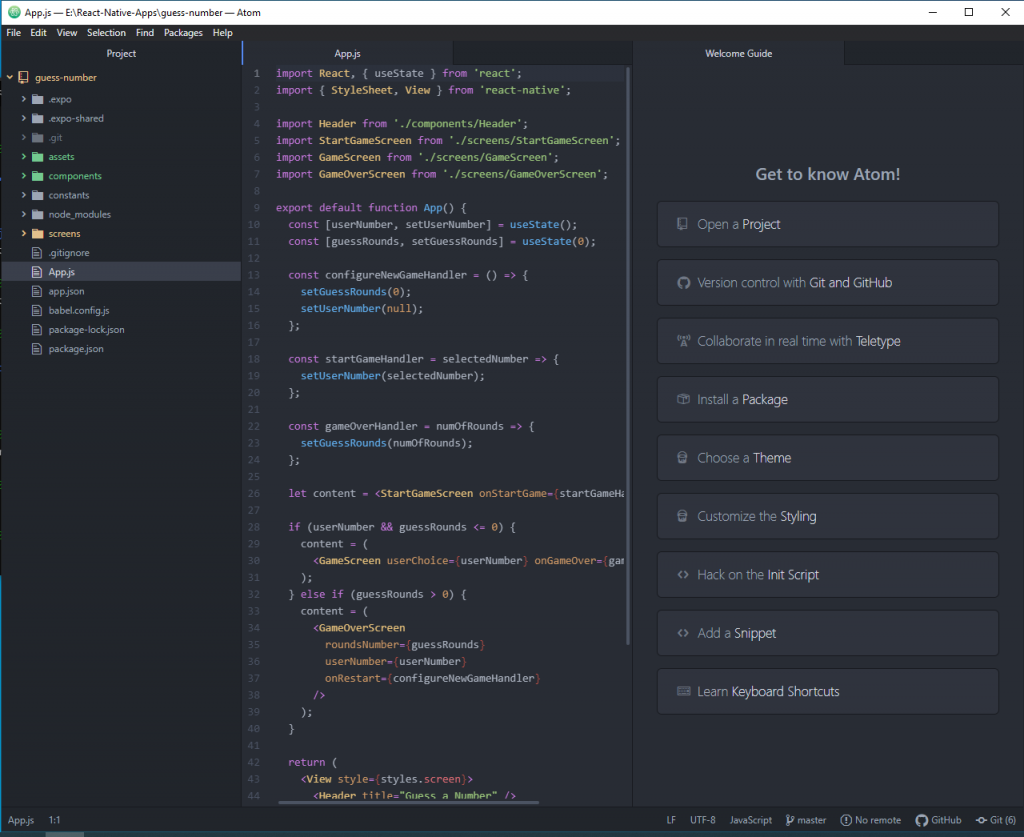Click the constants folder icon
This screenshot has height=837, width=1024.
click(x=38, y=195)
